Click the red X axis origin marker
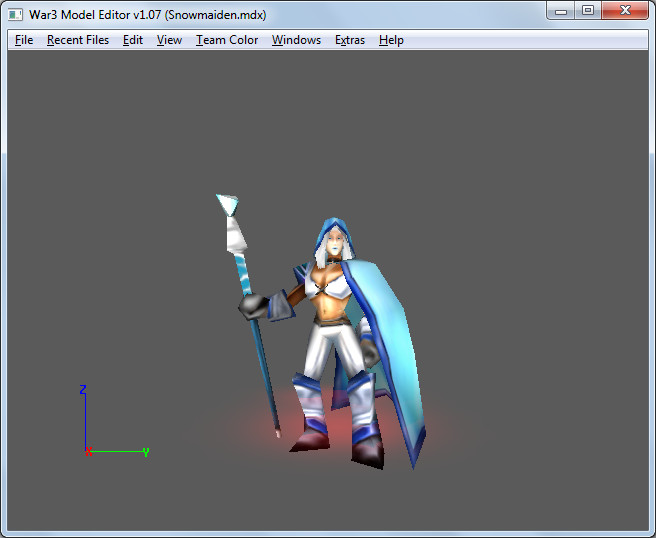The width and height of the screenshot is (656, 538). pyautogui.click(x=89, y=452)
